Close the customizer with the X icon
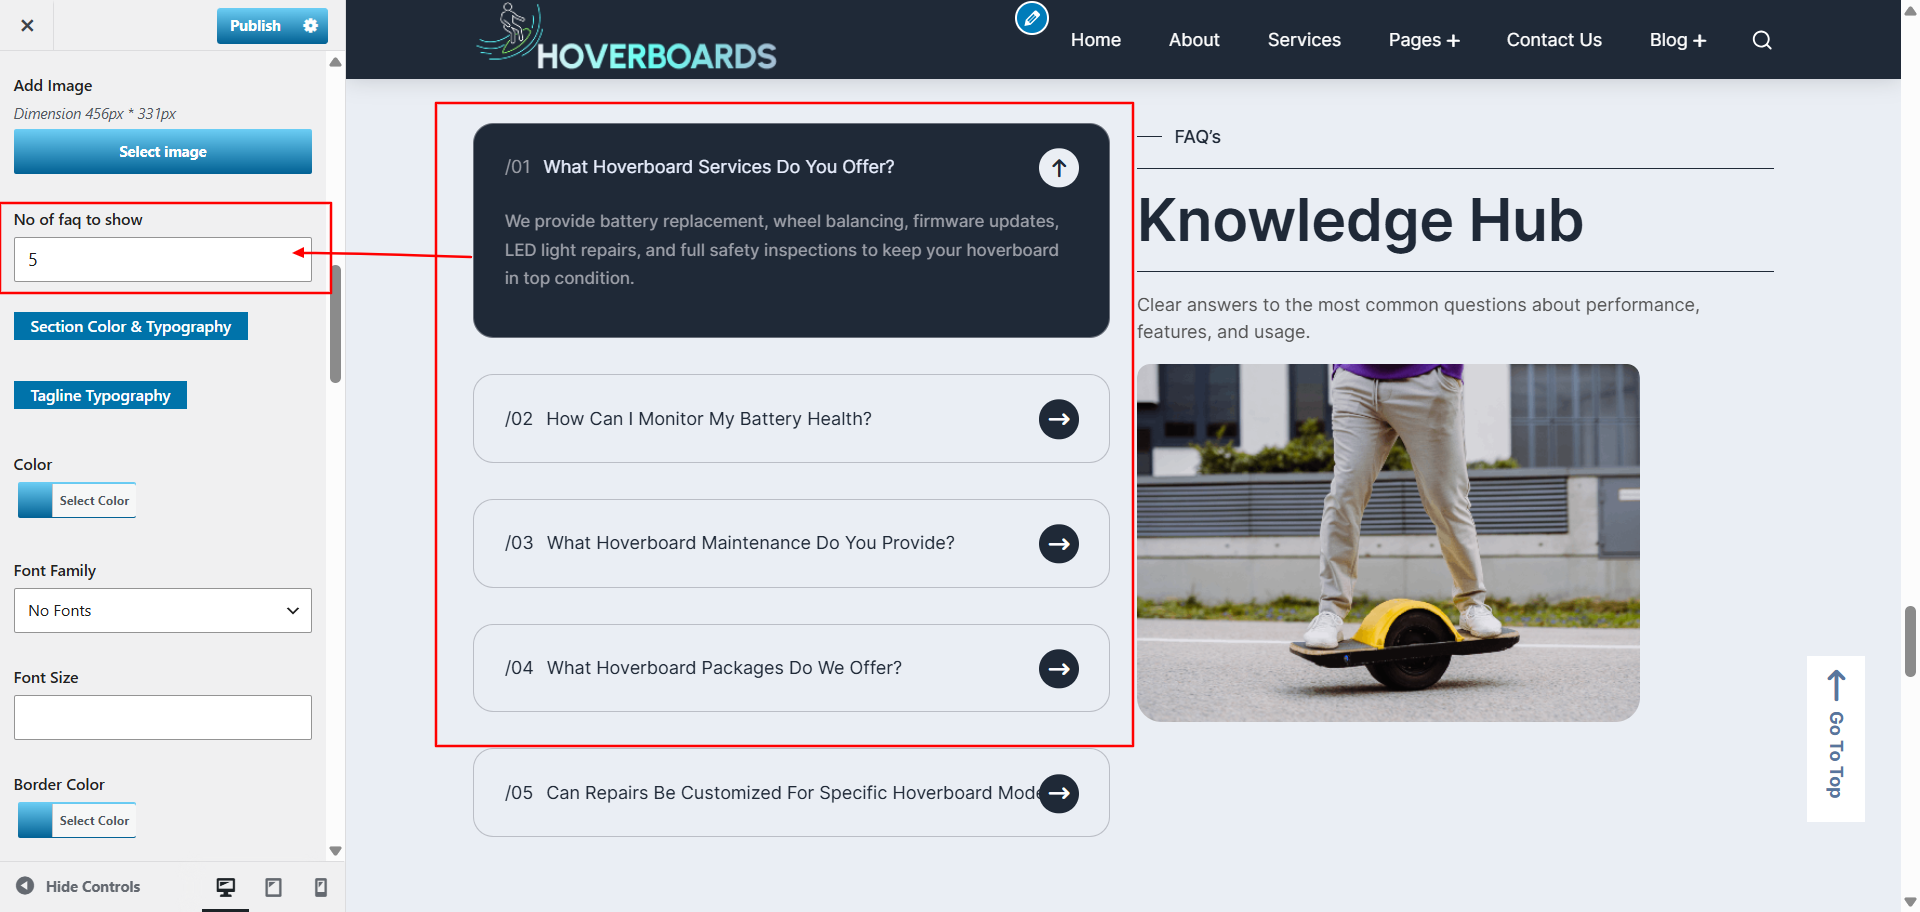 (x=27, y=25)
